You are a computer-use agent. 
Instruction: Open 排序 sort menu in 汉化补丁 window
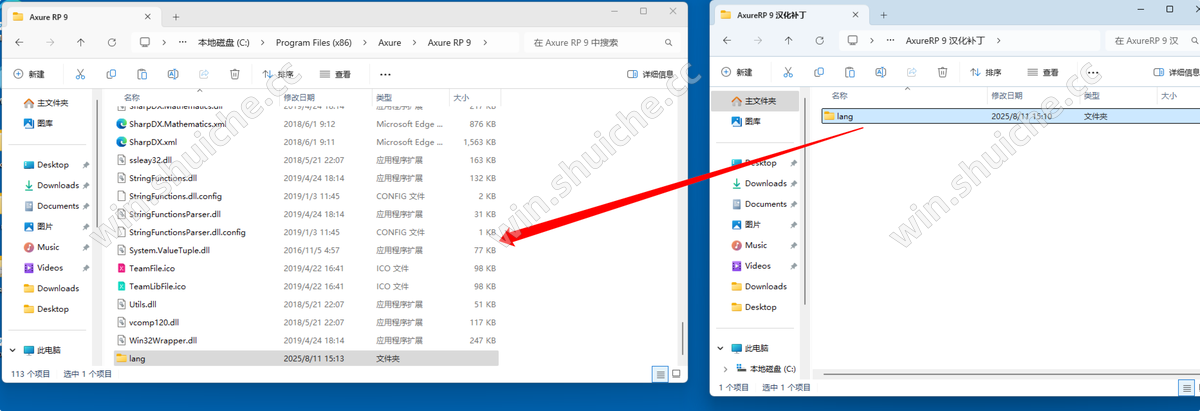986,72
